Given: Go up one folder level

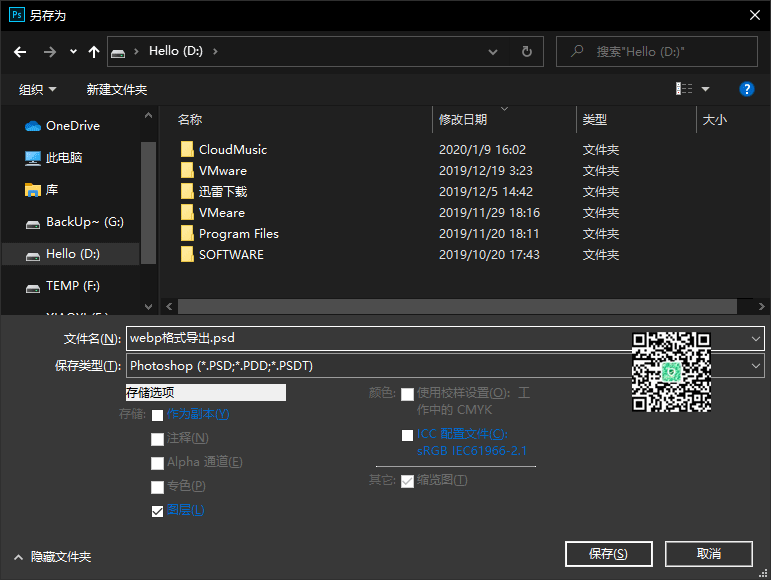Looking at the screenshot, I should (94, 51).
